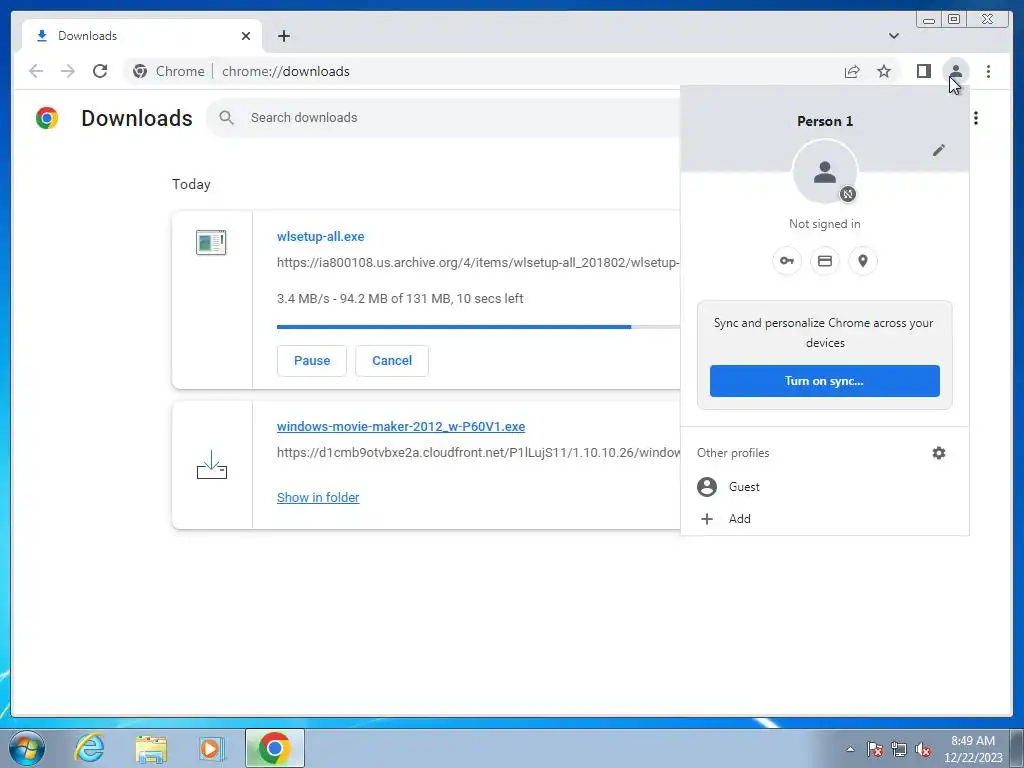Image resolution: width=1024 pixels, height=768 pixels.
Task: Select the Downloads tab
Action: pos(142,36)
